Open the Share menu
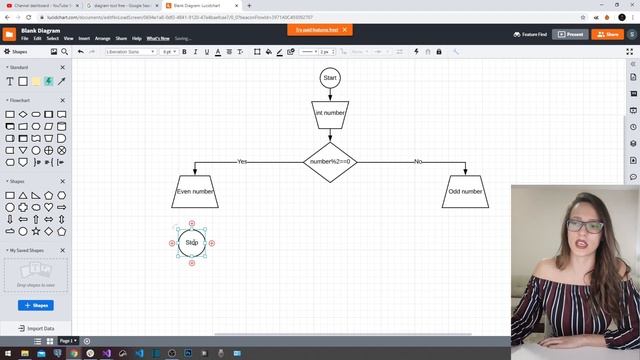640x360 pixels. pos(121,38)
